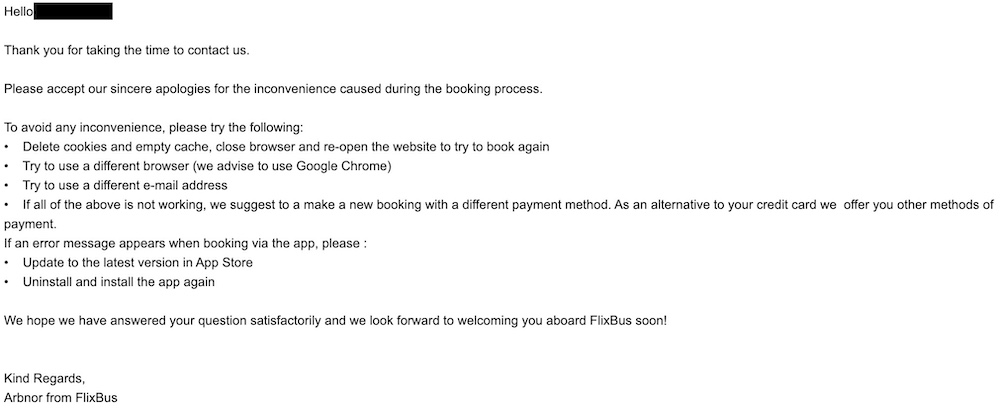Click the "Thank you for taking the time" line
The image size is (1000, 409).
coord(127,50)
